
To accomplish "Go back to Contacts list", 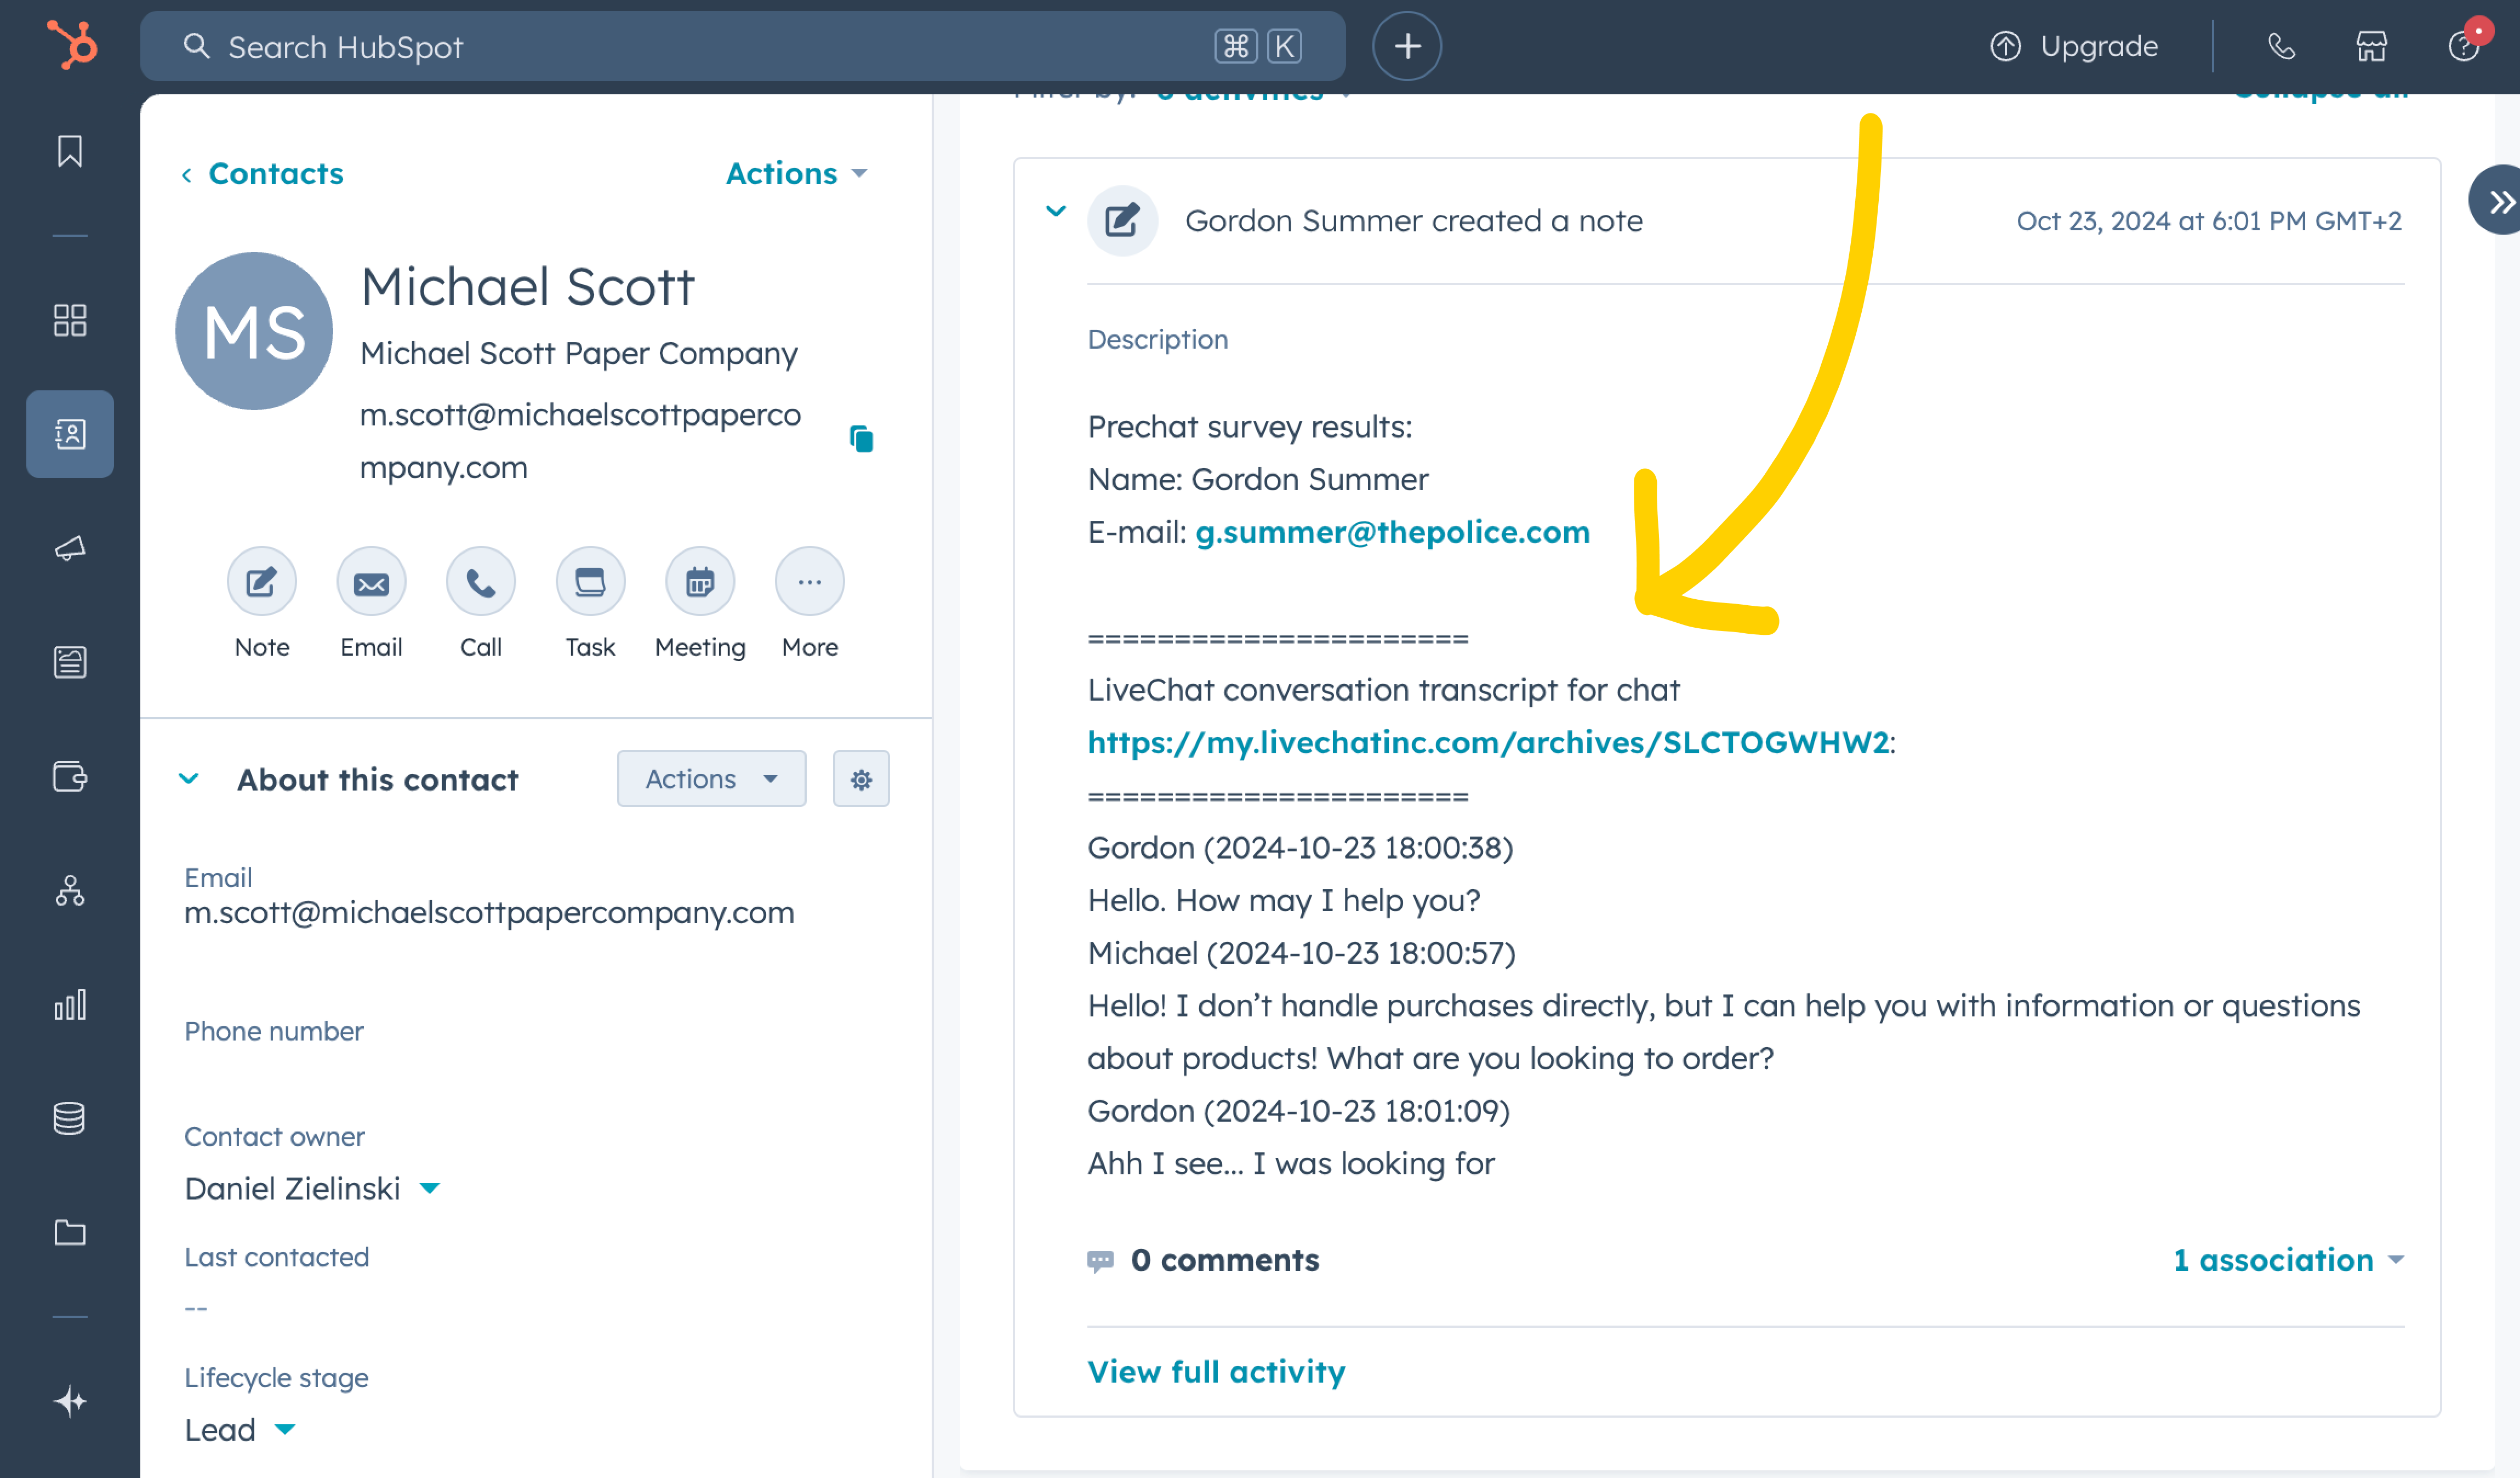I will tap(262, 174).
